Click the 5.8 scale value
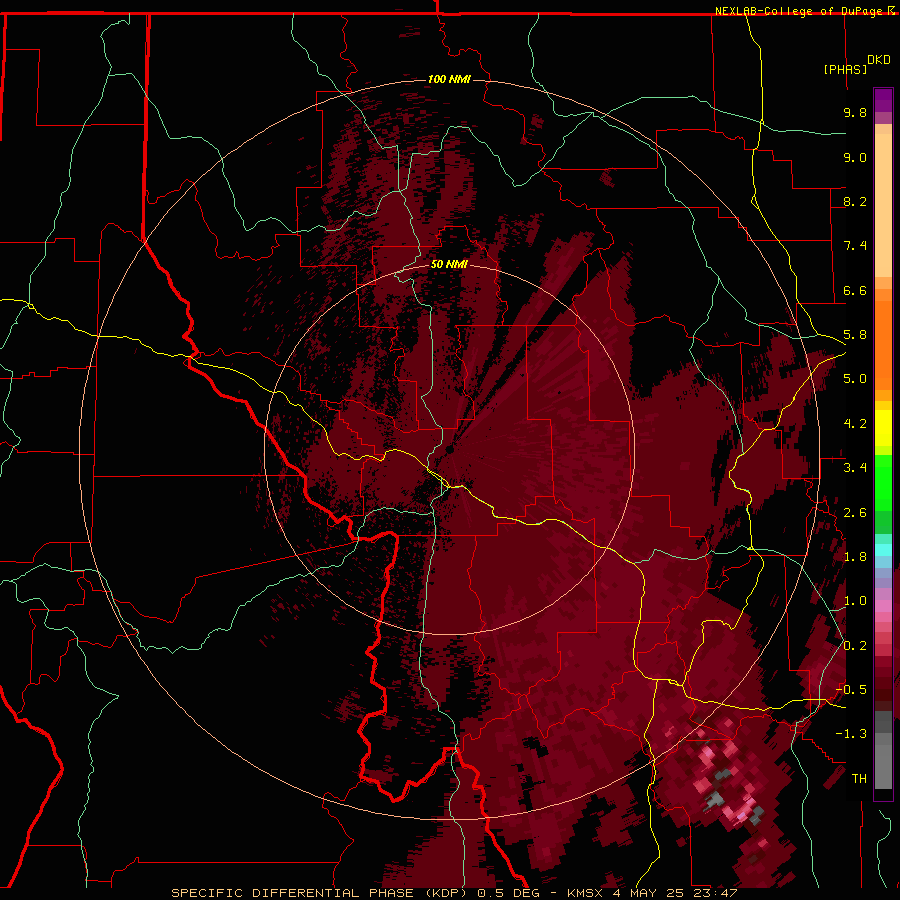Image resolution: width=900 pixels, height=900 pixels. click(855, 335)
